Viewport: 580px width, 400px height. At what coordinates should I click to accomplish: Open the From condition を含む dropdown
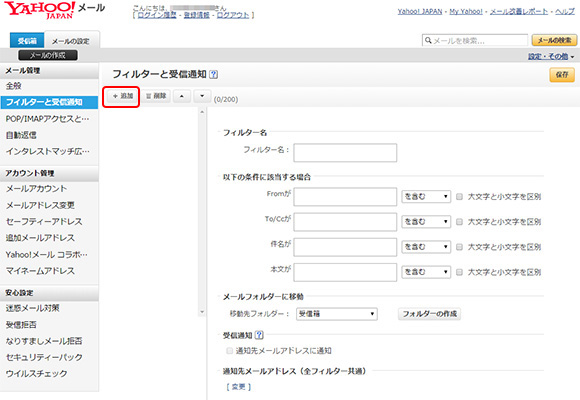[426, 196]
